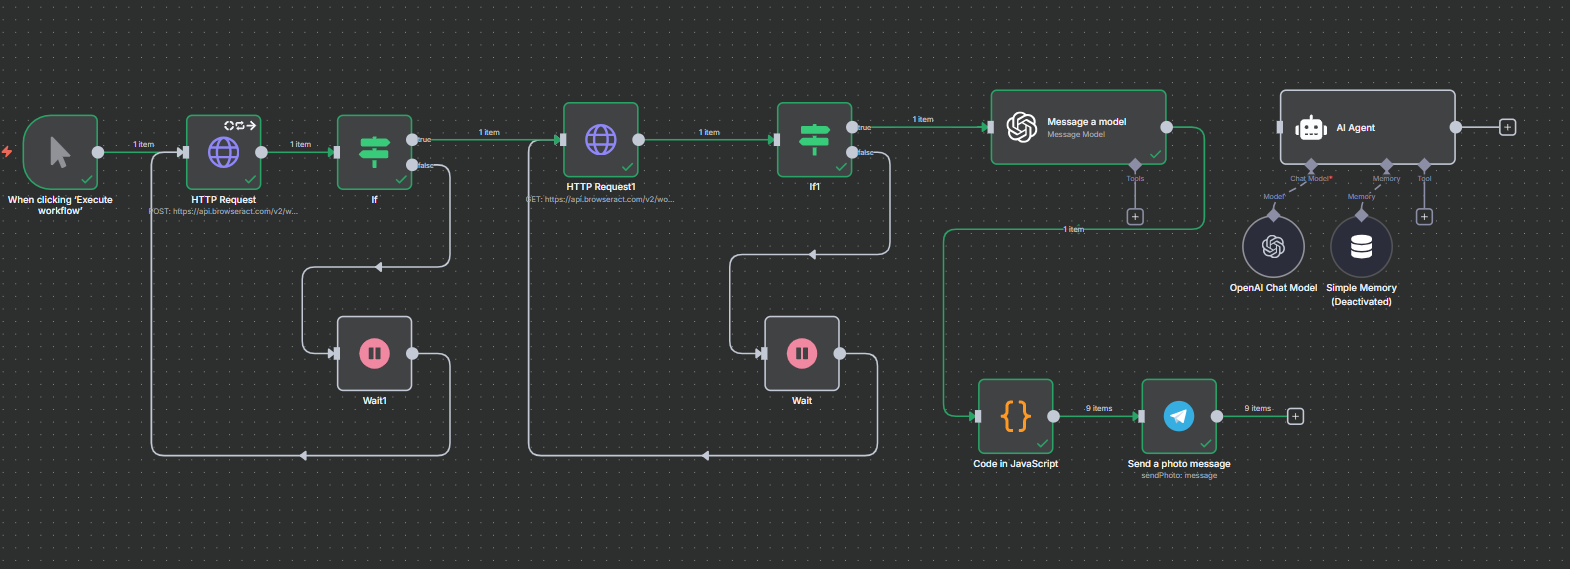This screenshot has width=1570, height=569.
Task: Select the manual Execute workflow trigger node
Action: 60,152
